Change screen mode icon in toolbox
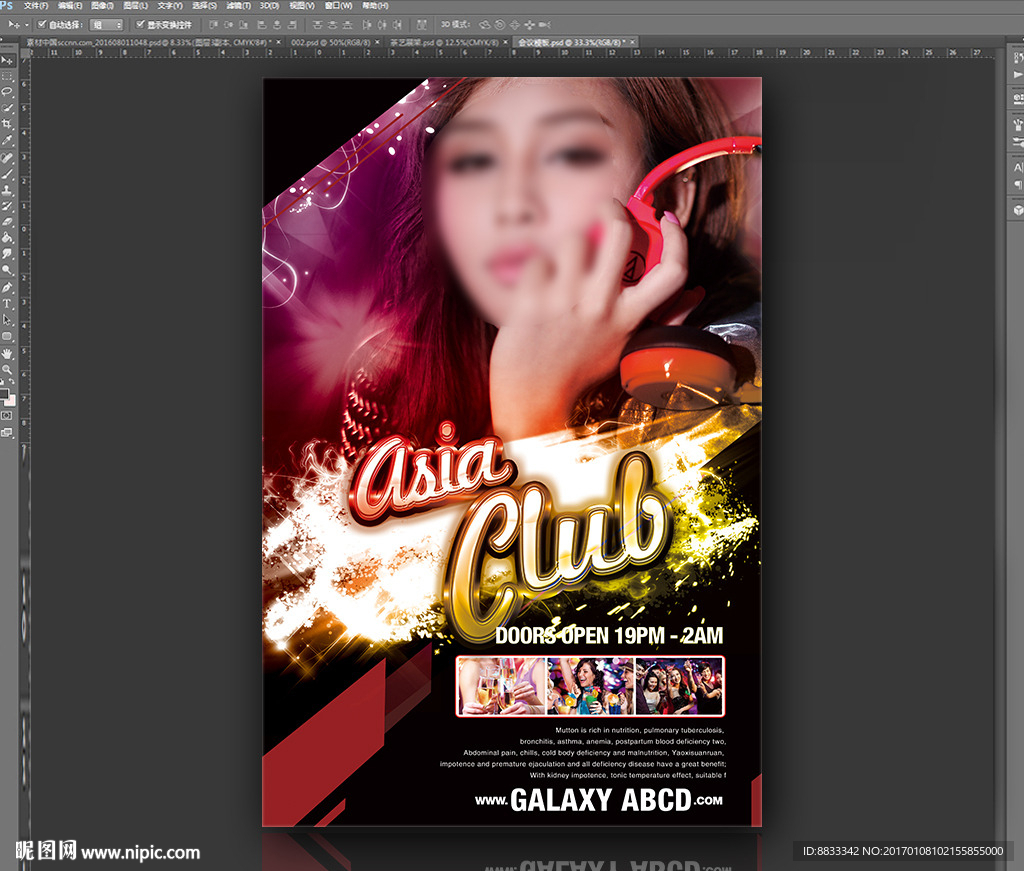This screenshot has width=1024, height=871. [x=7, y=432]
